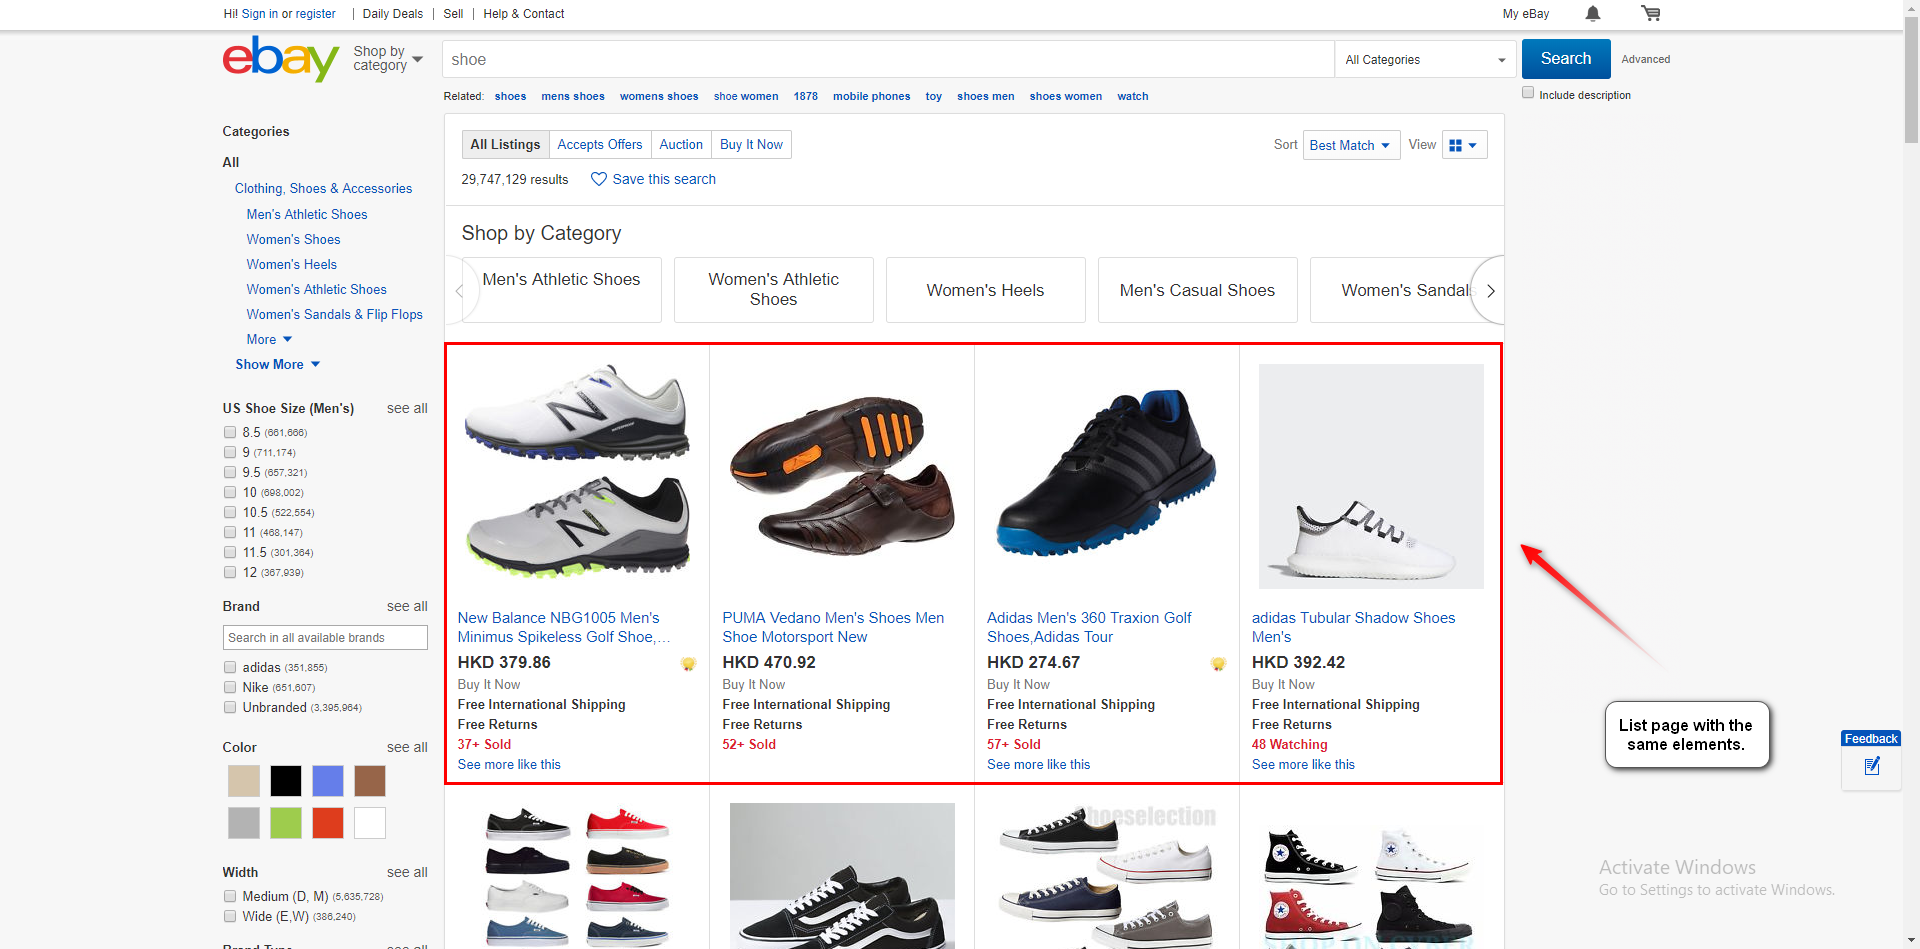Open the Feedback notepad icon
The width and height of the screenshot is (1920, 949).
click(1872, 766)
